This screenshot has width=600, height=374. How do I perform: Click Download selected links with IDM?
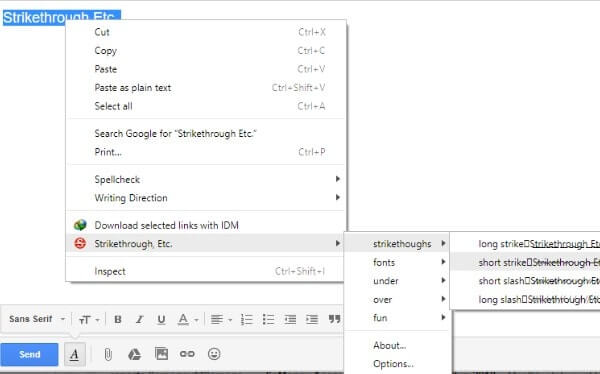206,225
